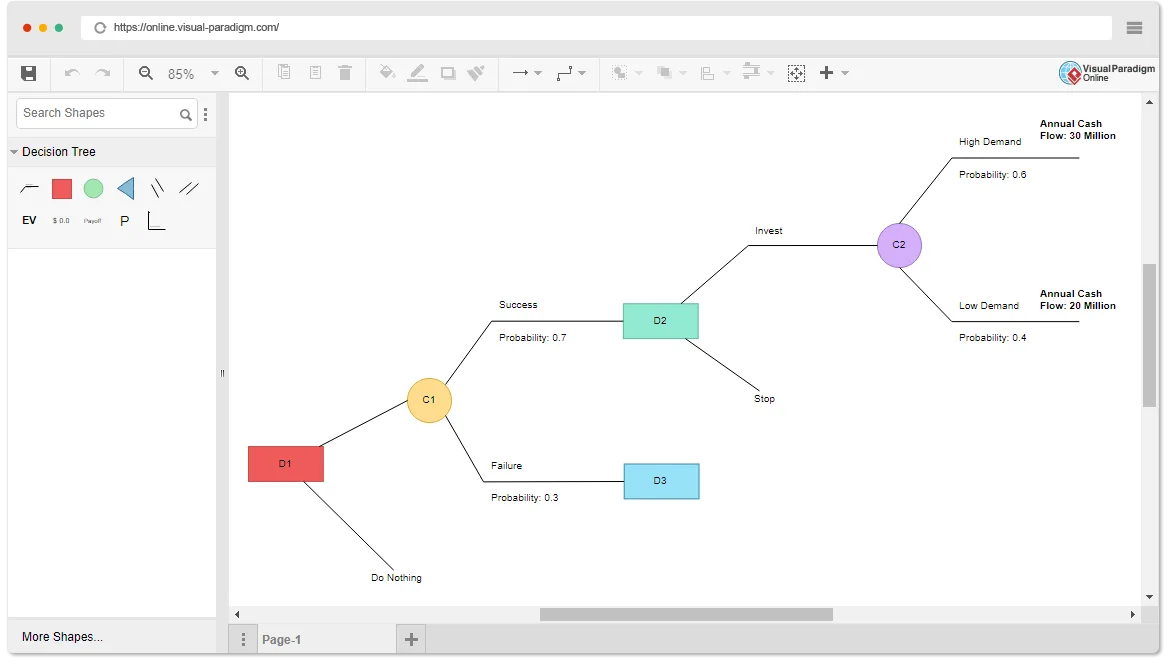Undo the last action

click(72, 73)
